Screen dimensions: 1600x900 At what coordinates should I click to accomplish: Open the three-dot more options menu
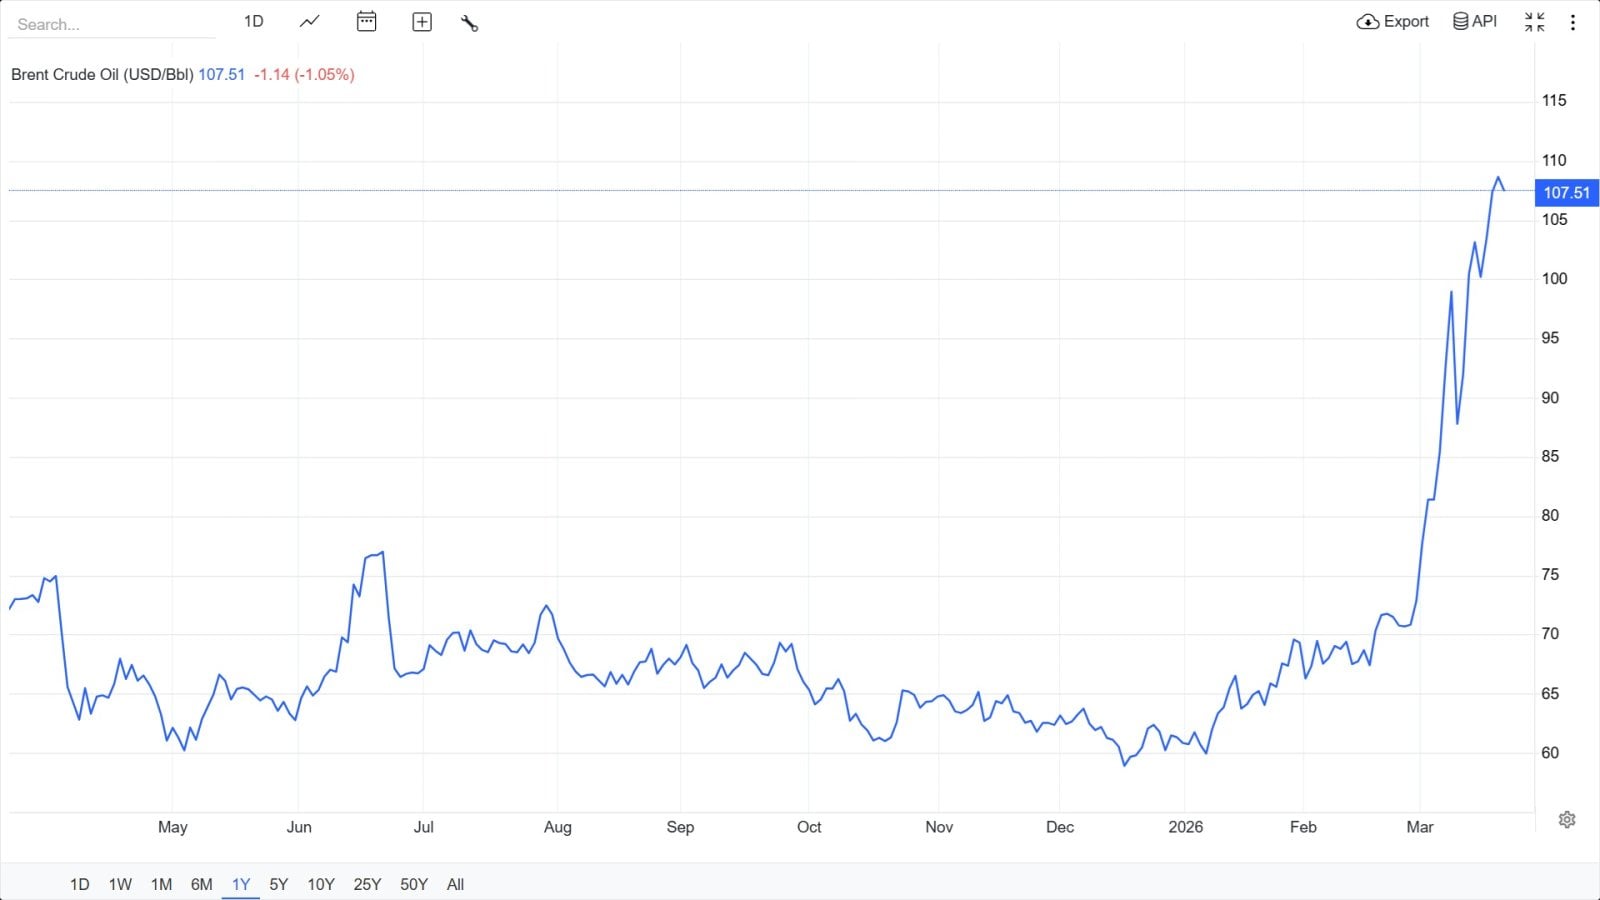[x=1573, y=22]
